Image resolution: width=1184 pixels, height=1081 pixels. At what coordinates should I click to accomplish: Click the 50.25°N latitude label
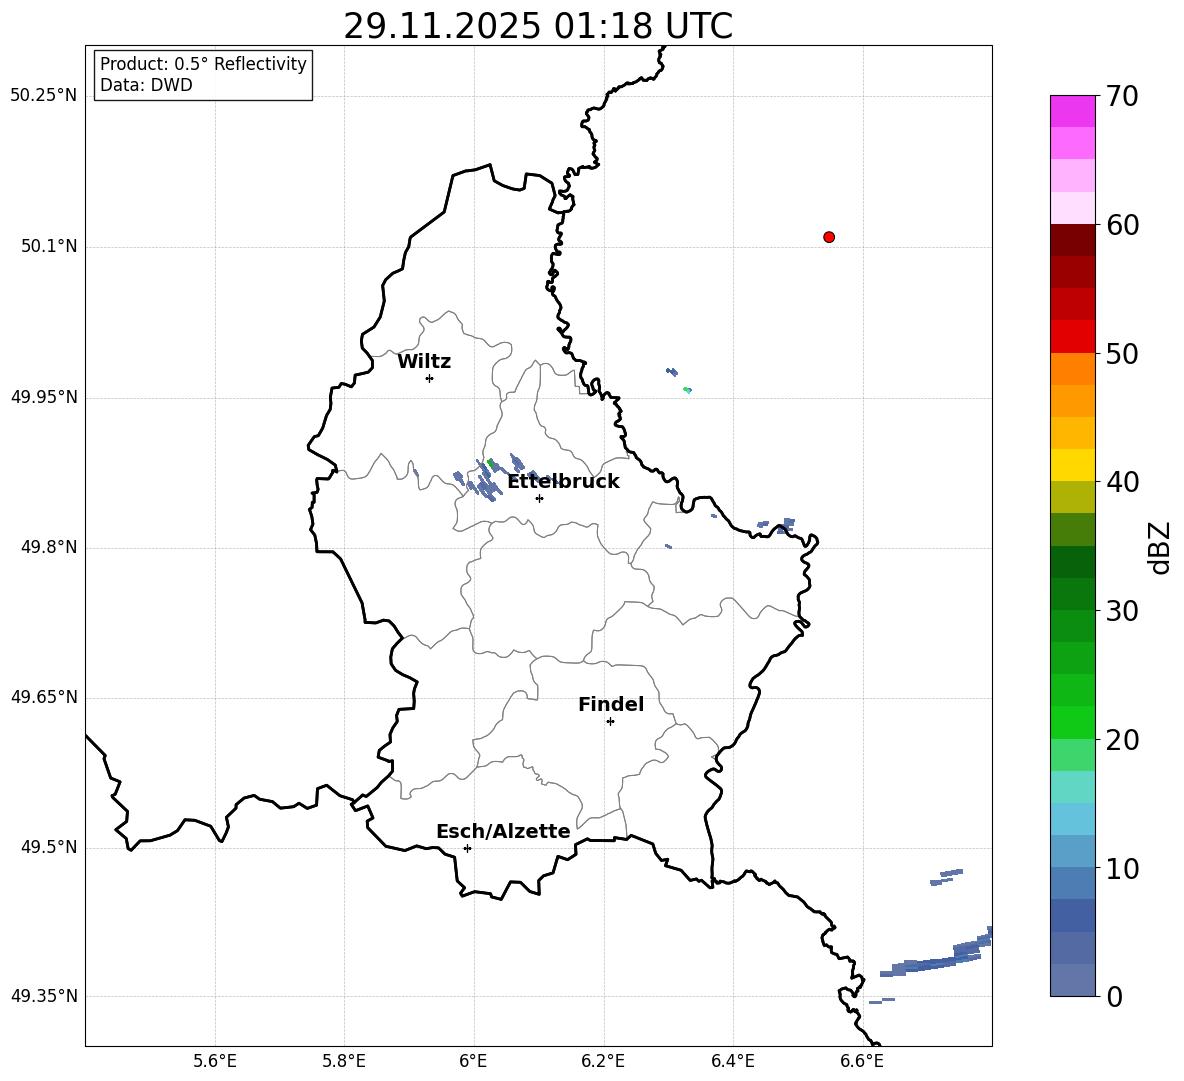coord(44,96)
